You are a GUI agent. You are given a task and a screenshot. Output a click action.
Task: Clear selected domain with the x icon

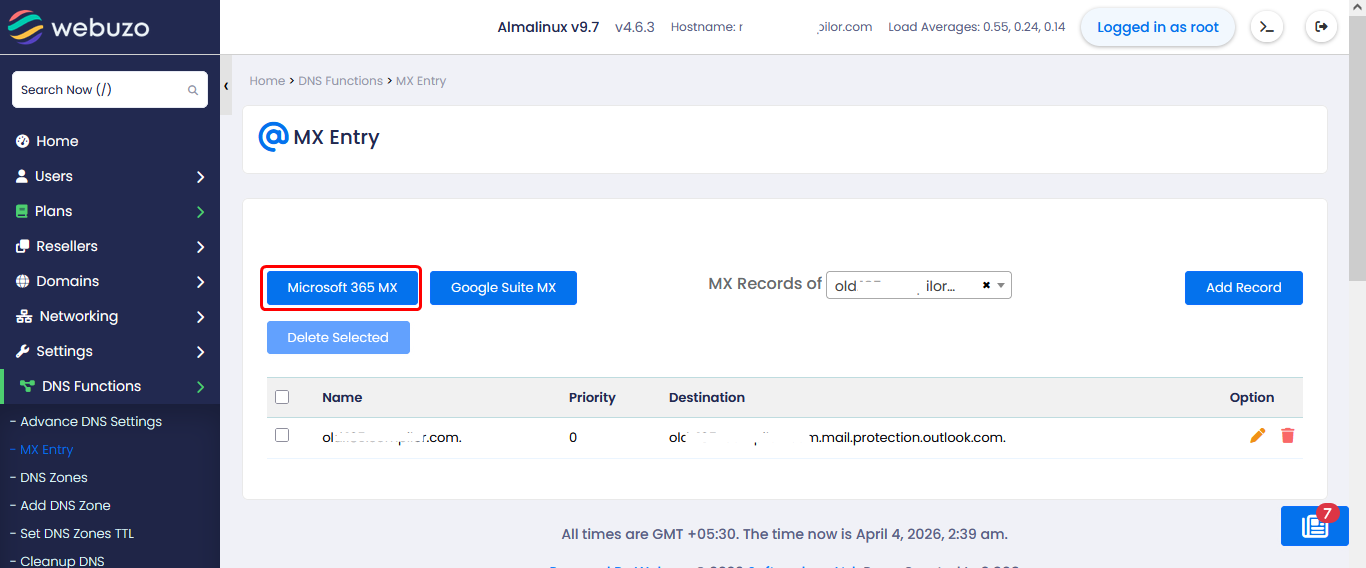[x=986, y=286]
